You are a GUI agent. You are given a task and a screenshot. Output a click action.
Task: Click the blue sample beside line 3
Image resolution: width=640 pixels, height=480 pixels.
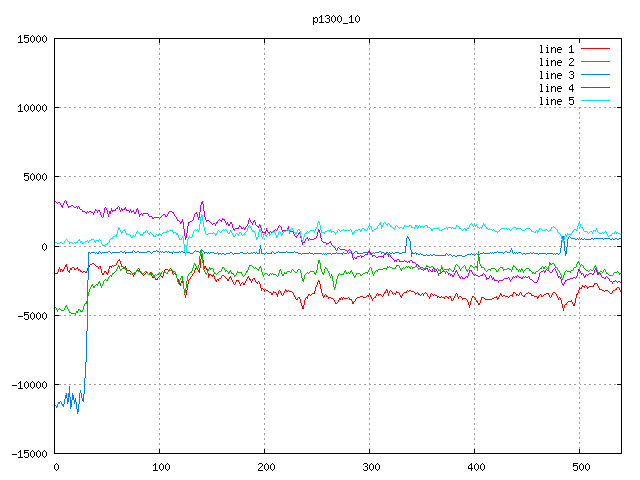595,75
